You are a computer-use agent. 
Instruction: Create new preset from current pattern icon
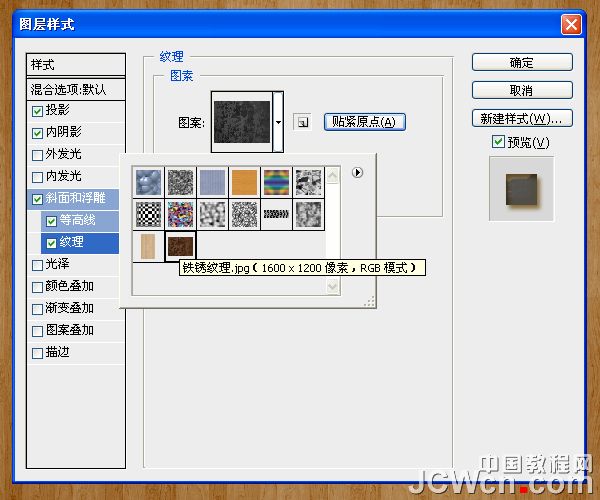(302, 122)
